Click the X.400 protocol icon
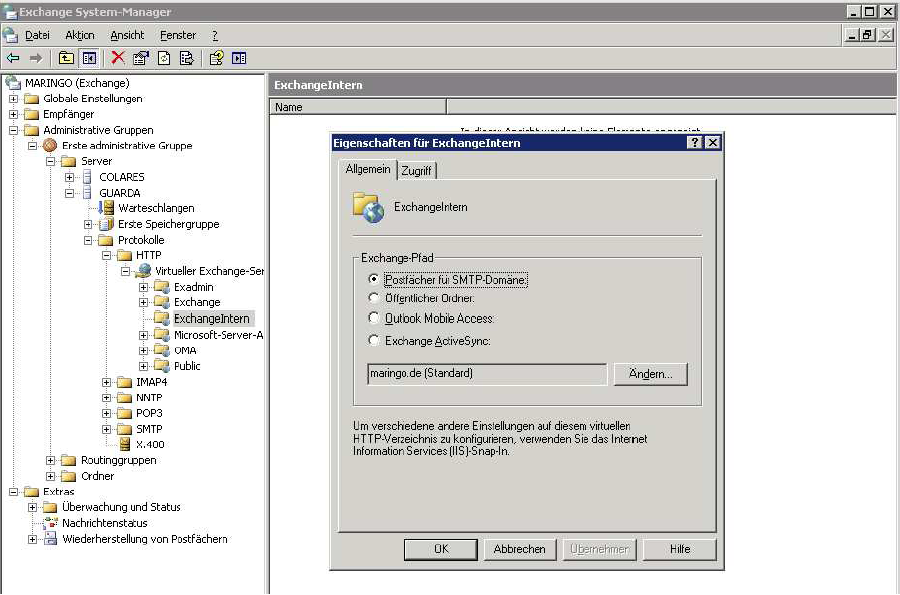This screenshot has width=900, height=595. click(x=125, y=444)
